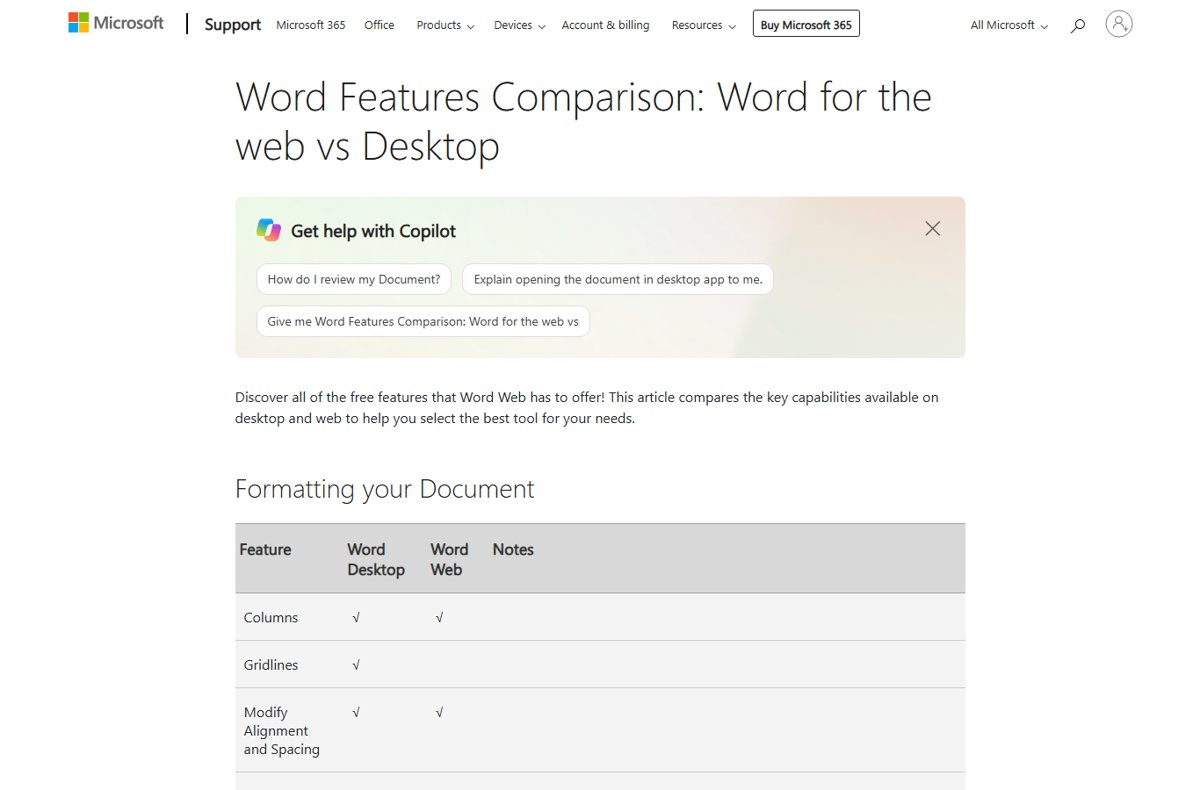The image size is (1200, 790).
Task: Click the 'Notes' column header
Action: [513, 549]
